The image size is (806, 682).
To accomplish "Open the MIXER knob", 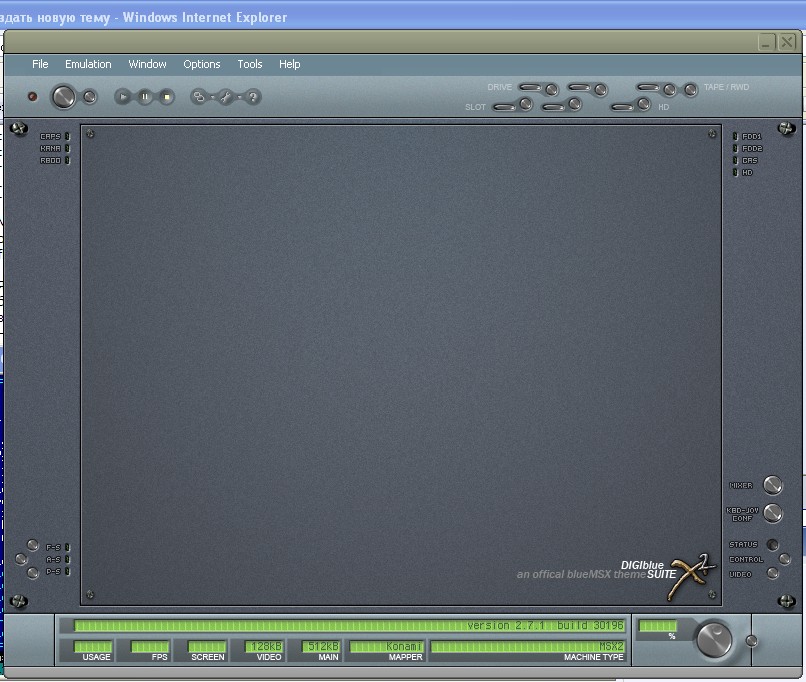I will pyautogui.click(x=773, y=485).
